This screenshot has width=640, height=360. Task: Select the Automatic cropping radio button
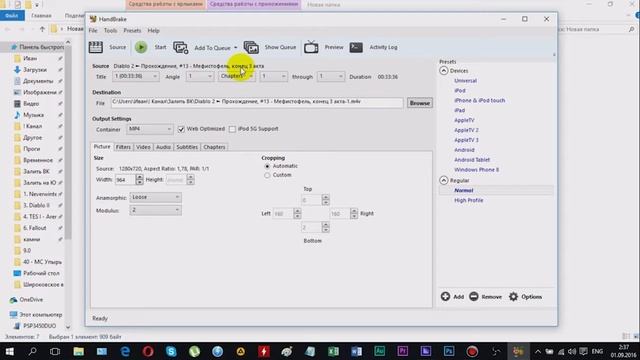click(267, 166)
